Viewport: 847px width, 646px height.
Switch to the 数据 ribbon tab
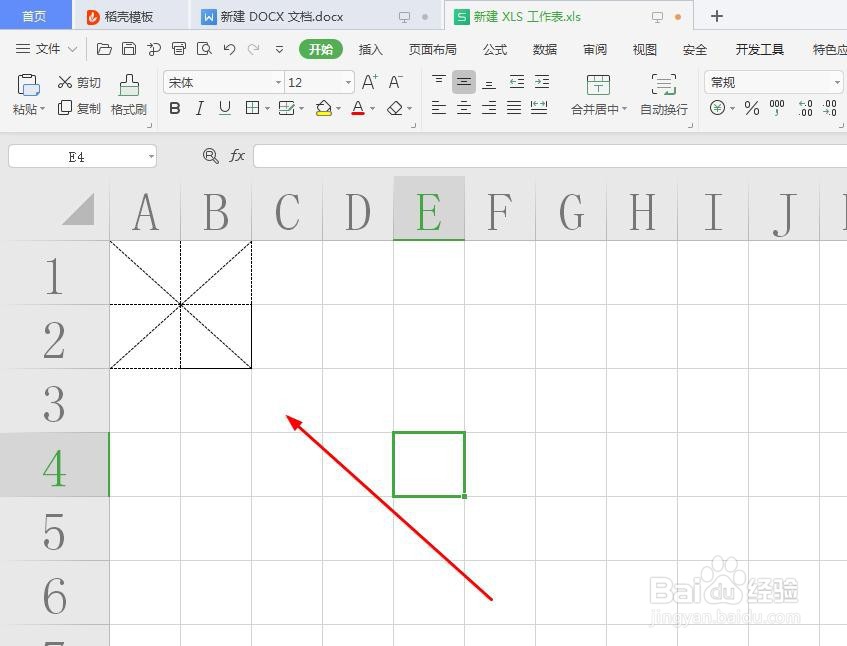544,50
